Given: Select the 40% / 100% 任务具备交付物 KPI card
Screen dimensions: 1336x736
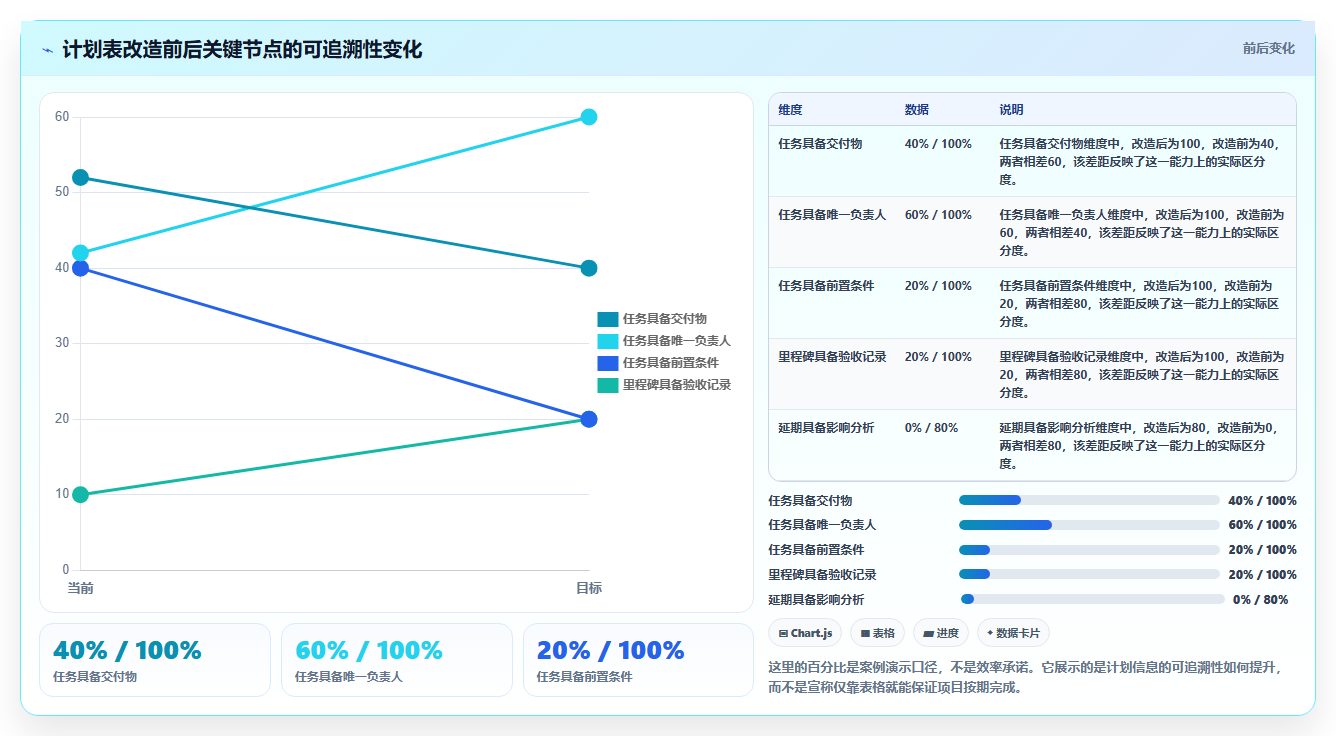Looking at the screenshot, I should (155, 660).
